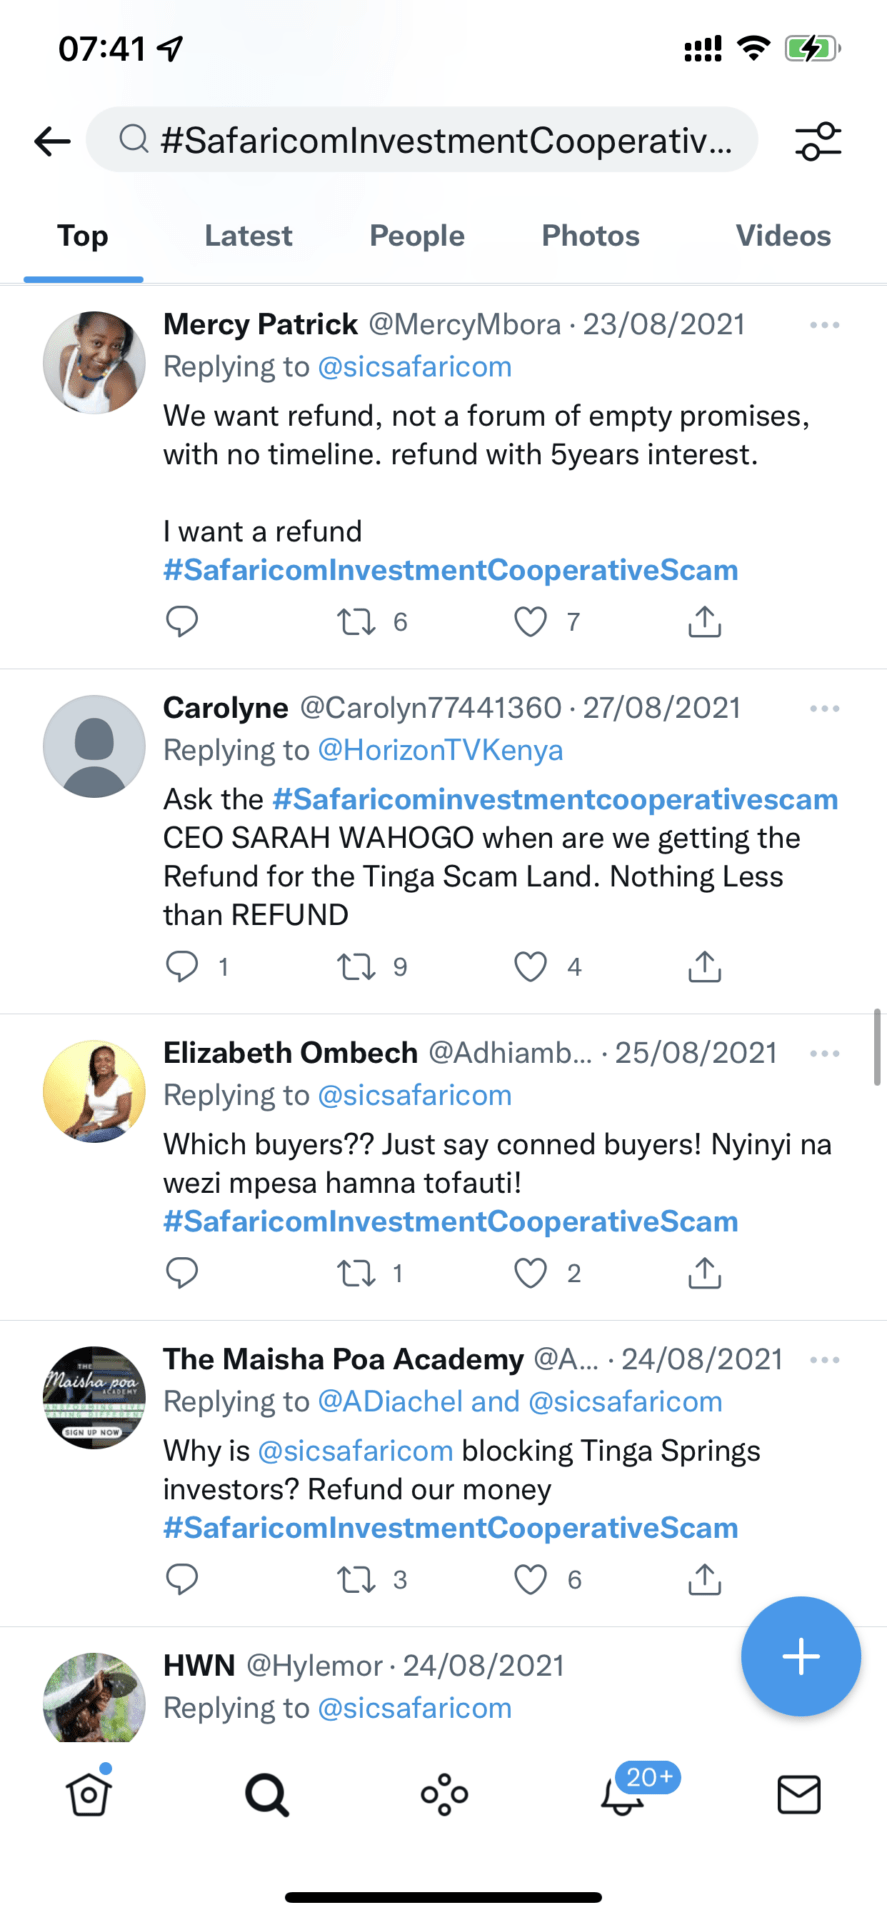Tap #SafaricomInvestmentCooperativeScam hashtag in Elizabeth's tweet

[450, 1221]
